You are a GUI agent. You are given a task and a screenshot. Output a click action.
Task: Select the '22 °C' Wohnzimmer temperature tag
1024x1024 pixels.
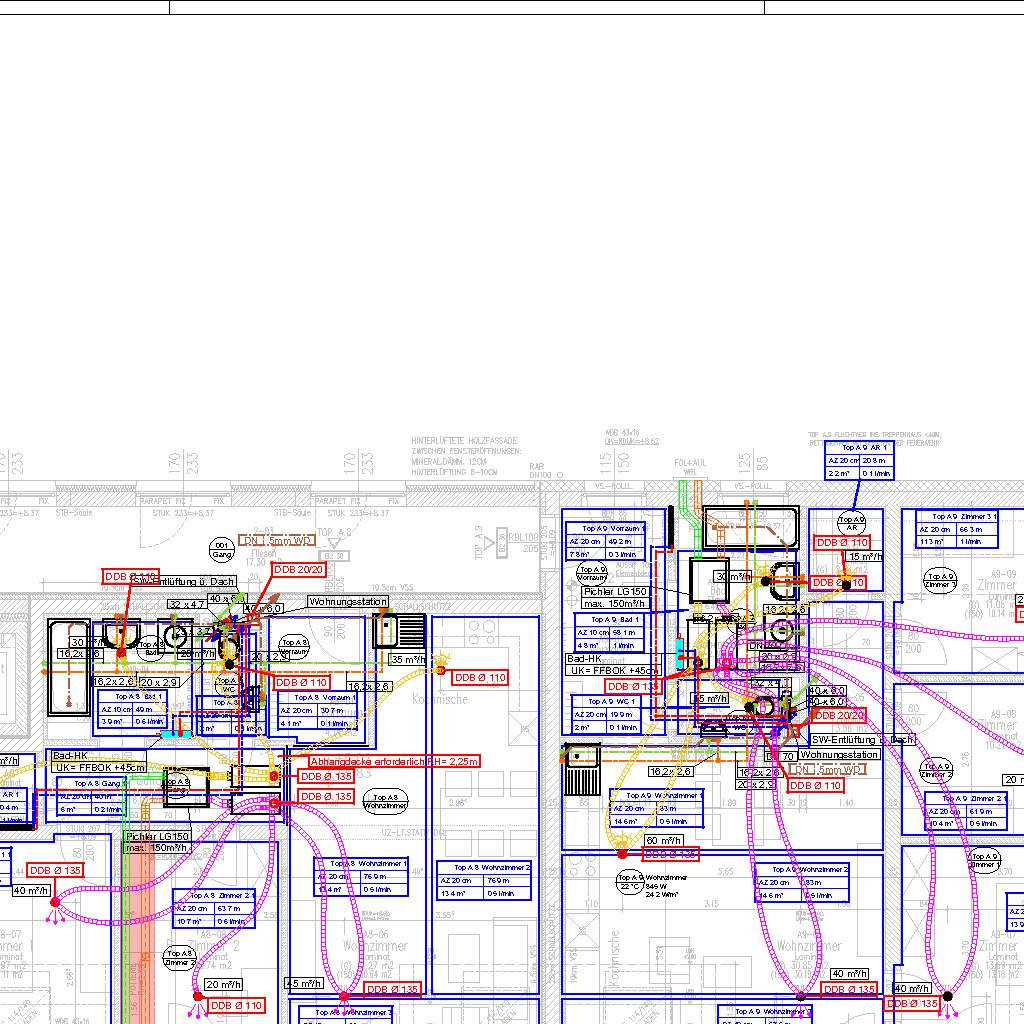[x=630, y=882]
